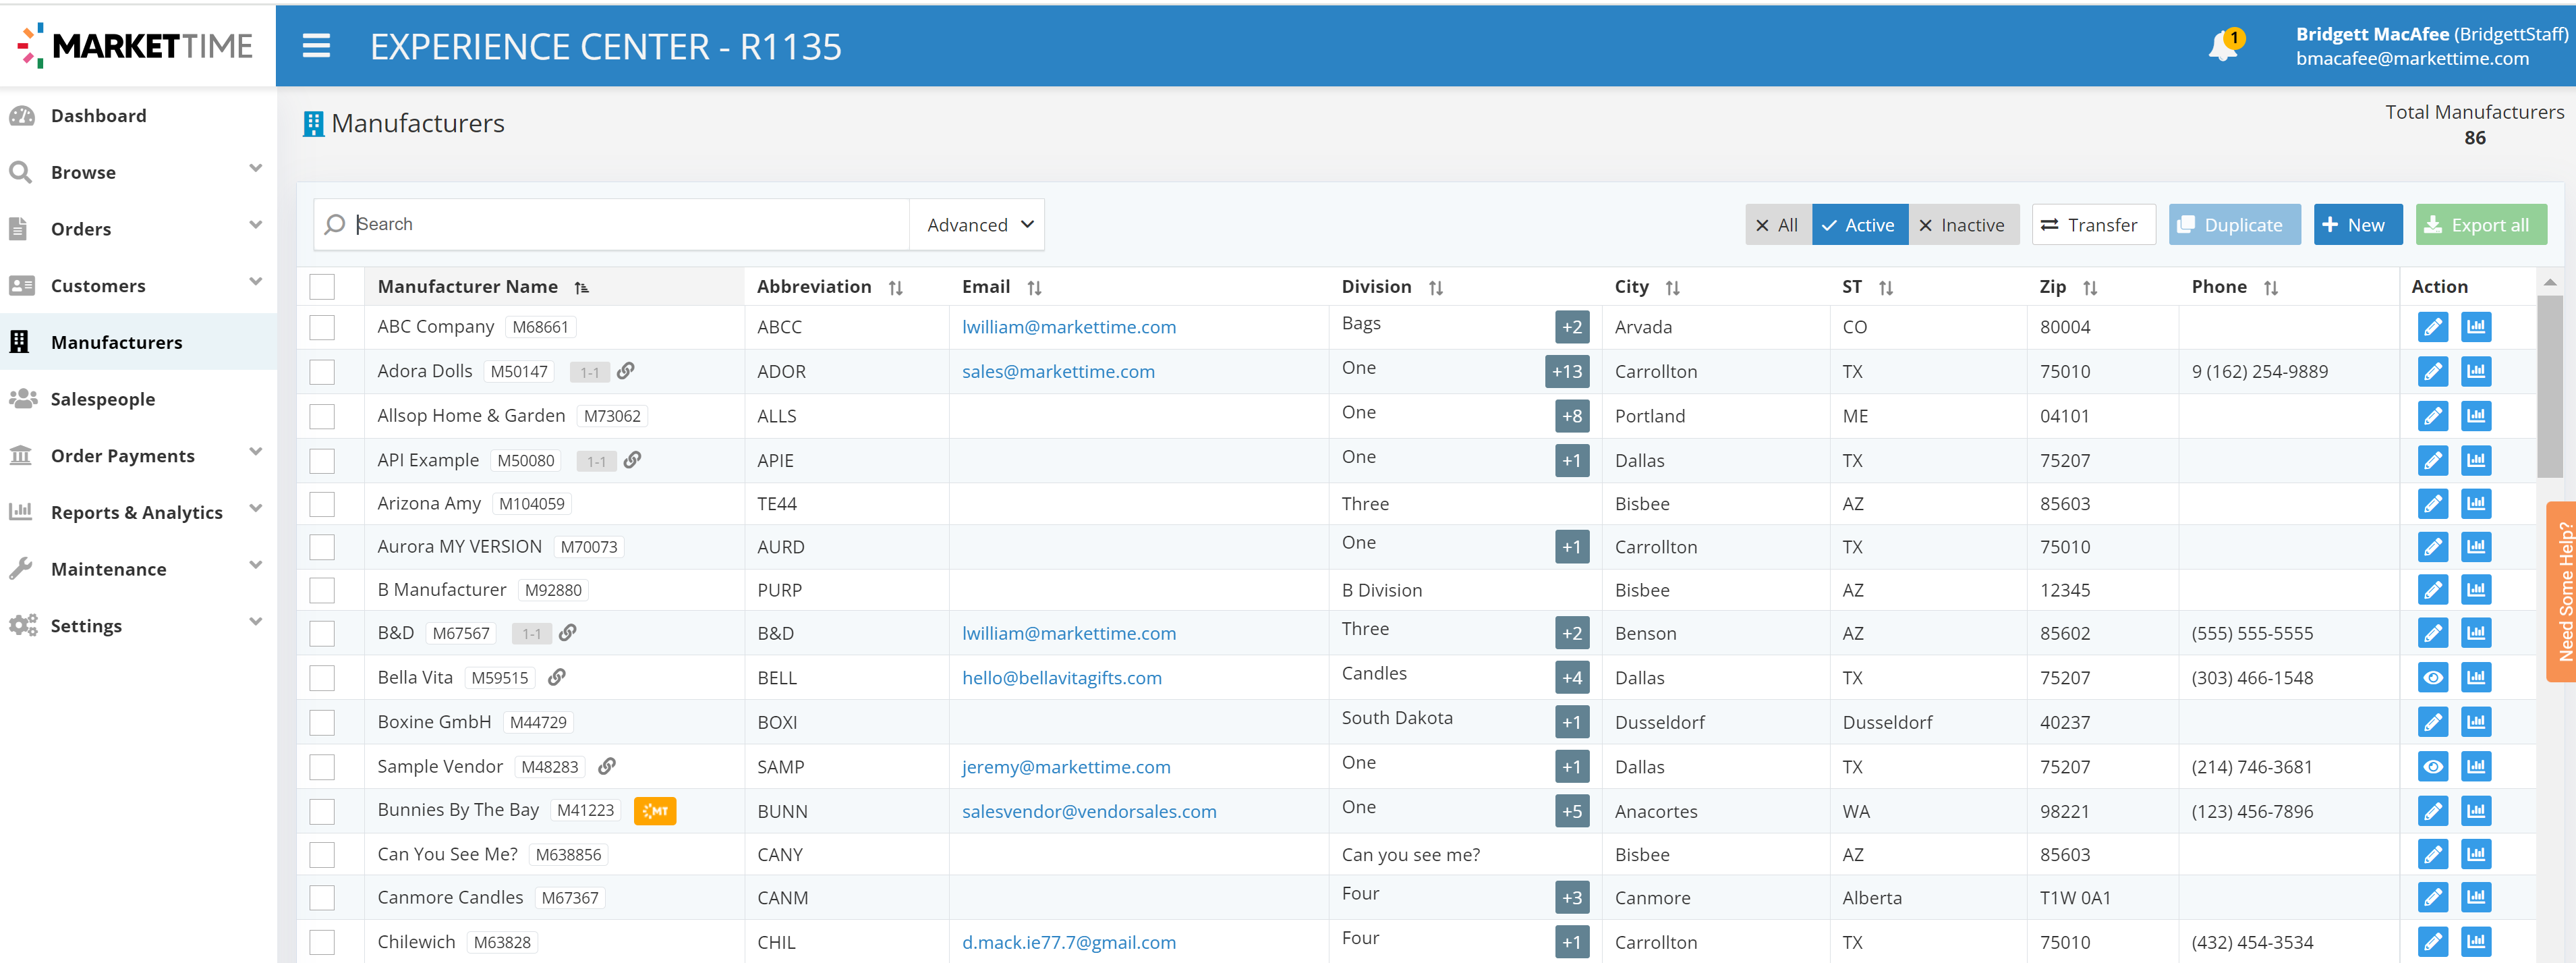Screen dimensions: 2576x963
Task: Click the edit pencil for ABC Company
Action: pos(2432,327)
